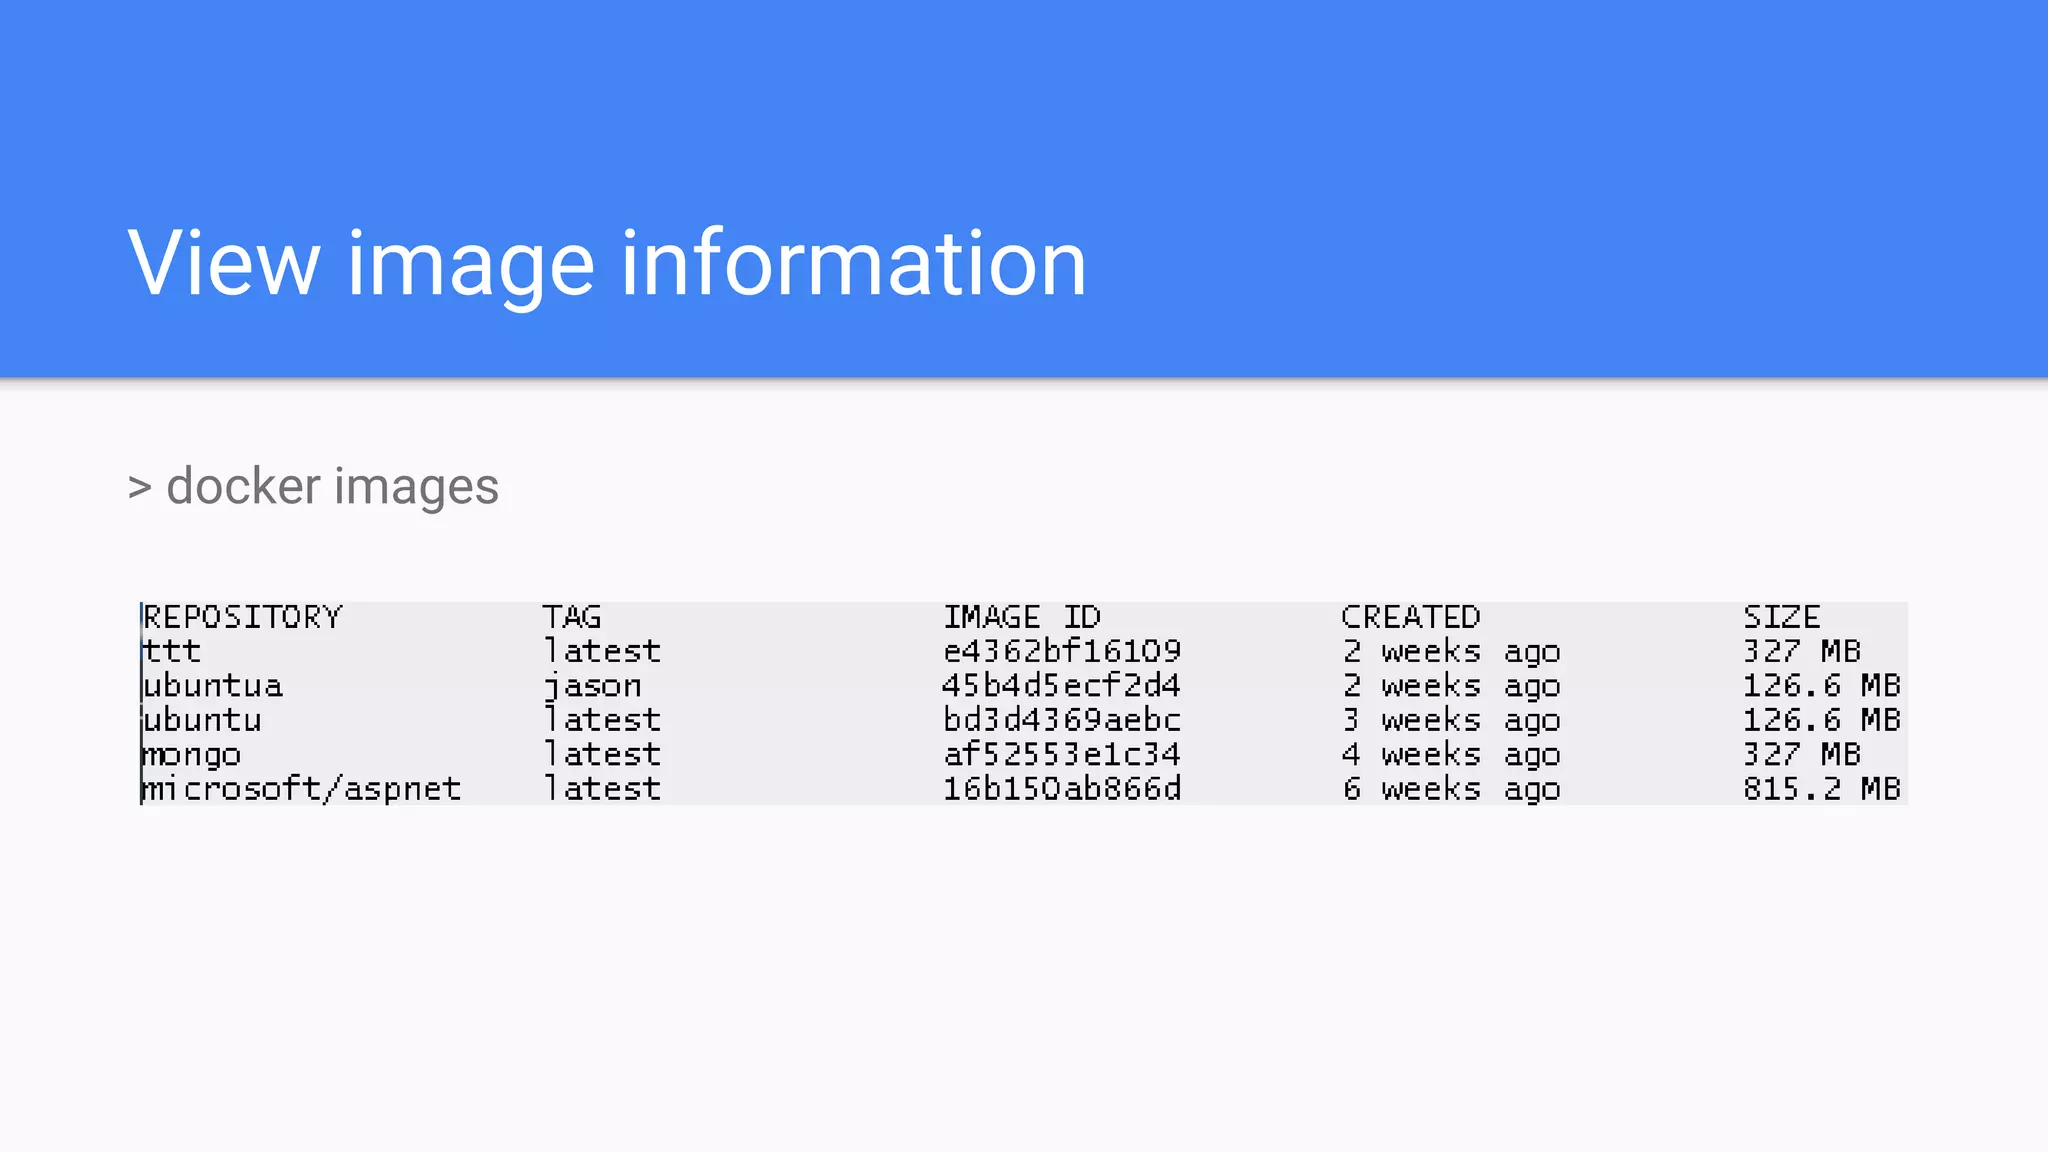Image resolution: width=2048 pixels, height=1152 pixels.
Task: Select the CREATED column header
Action: point(1411,617)
